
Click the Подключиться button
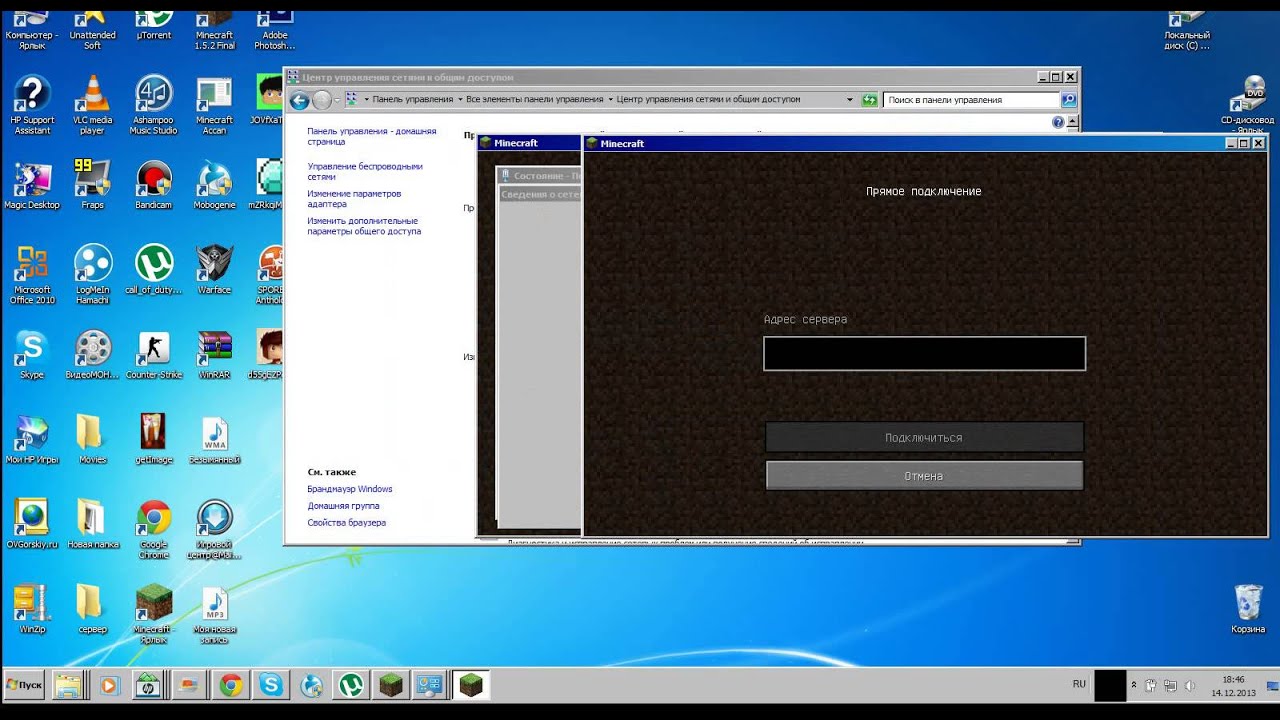(x=924, y=438)
